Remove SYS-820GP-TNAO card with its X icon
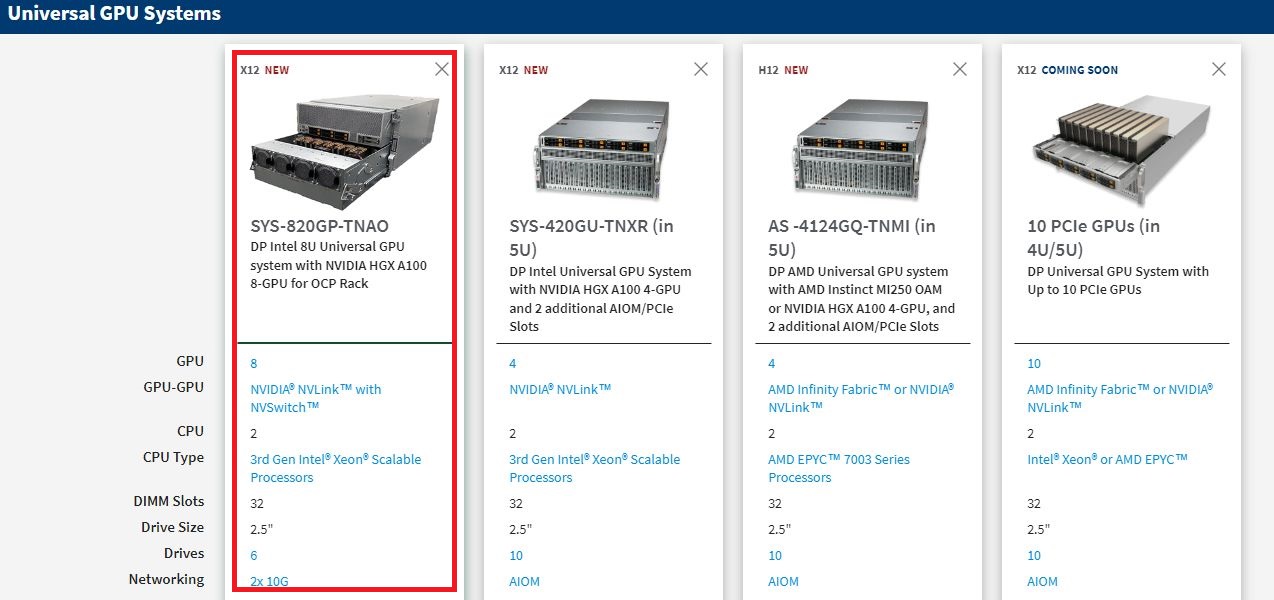Viewport: 1274px width, 600px height. [x=442, y=69]
